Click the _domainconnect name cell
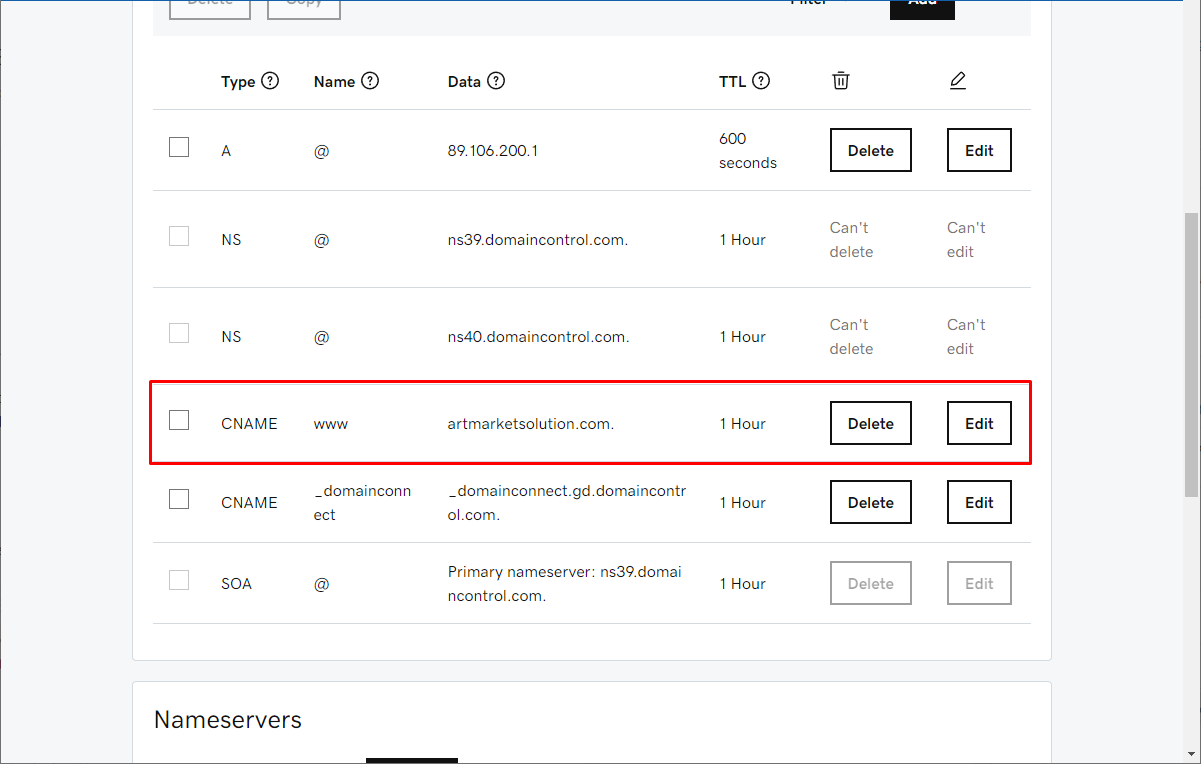Screen dimensions: 1201x764 (362, 503)
